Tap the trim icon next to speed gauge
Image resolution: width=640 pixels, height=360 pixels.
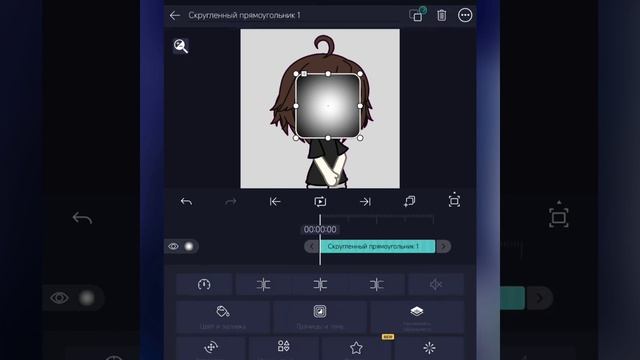tap(263, 284)
